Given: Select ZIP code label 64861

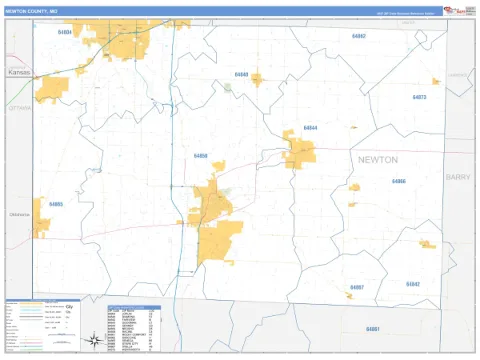Looking at the screenshot, I should (373, 329).
